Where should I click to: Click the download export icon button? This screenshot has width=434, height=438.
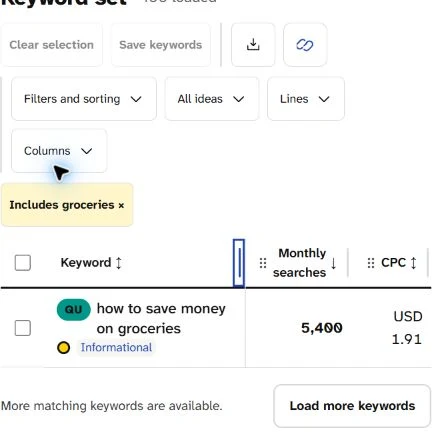(x=253, y=45)
